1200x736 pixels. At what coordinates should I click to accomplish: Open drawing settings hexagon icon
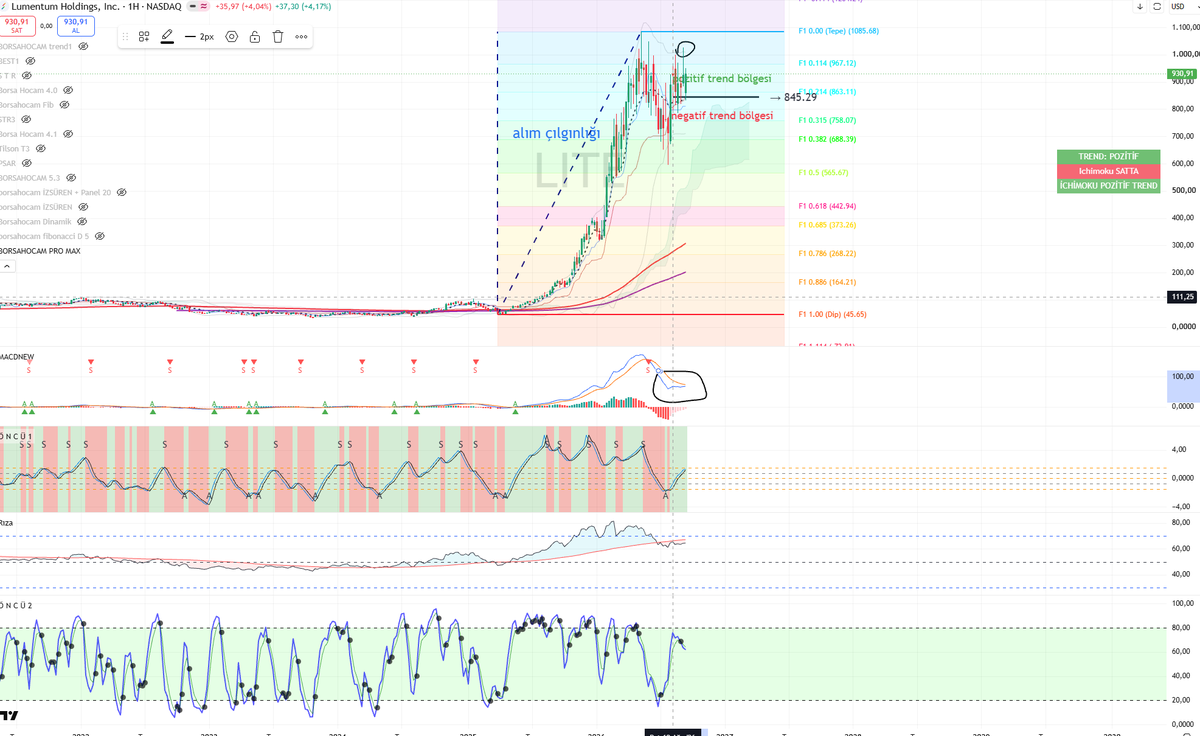click(232, 37)
